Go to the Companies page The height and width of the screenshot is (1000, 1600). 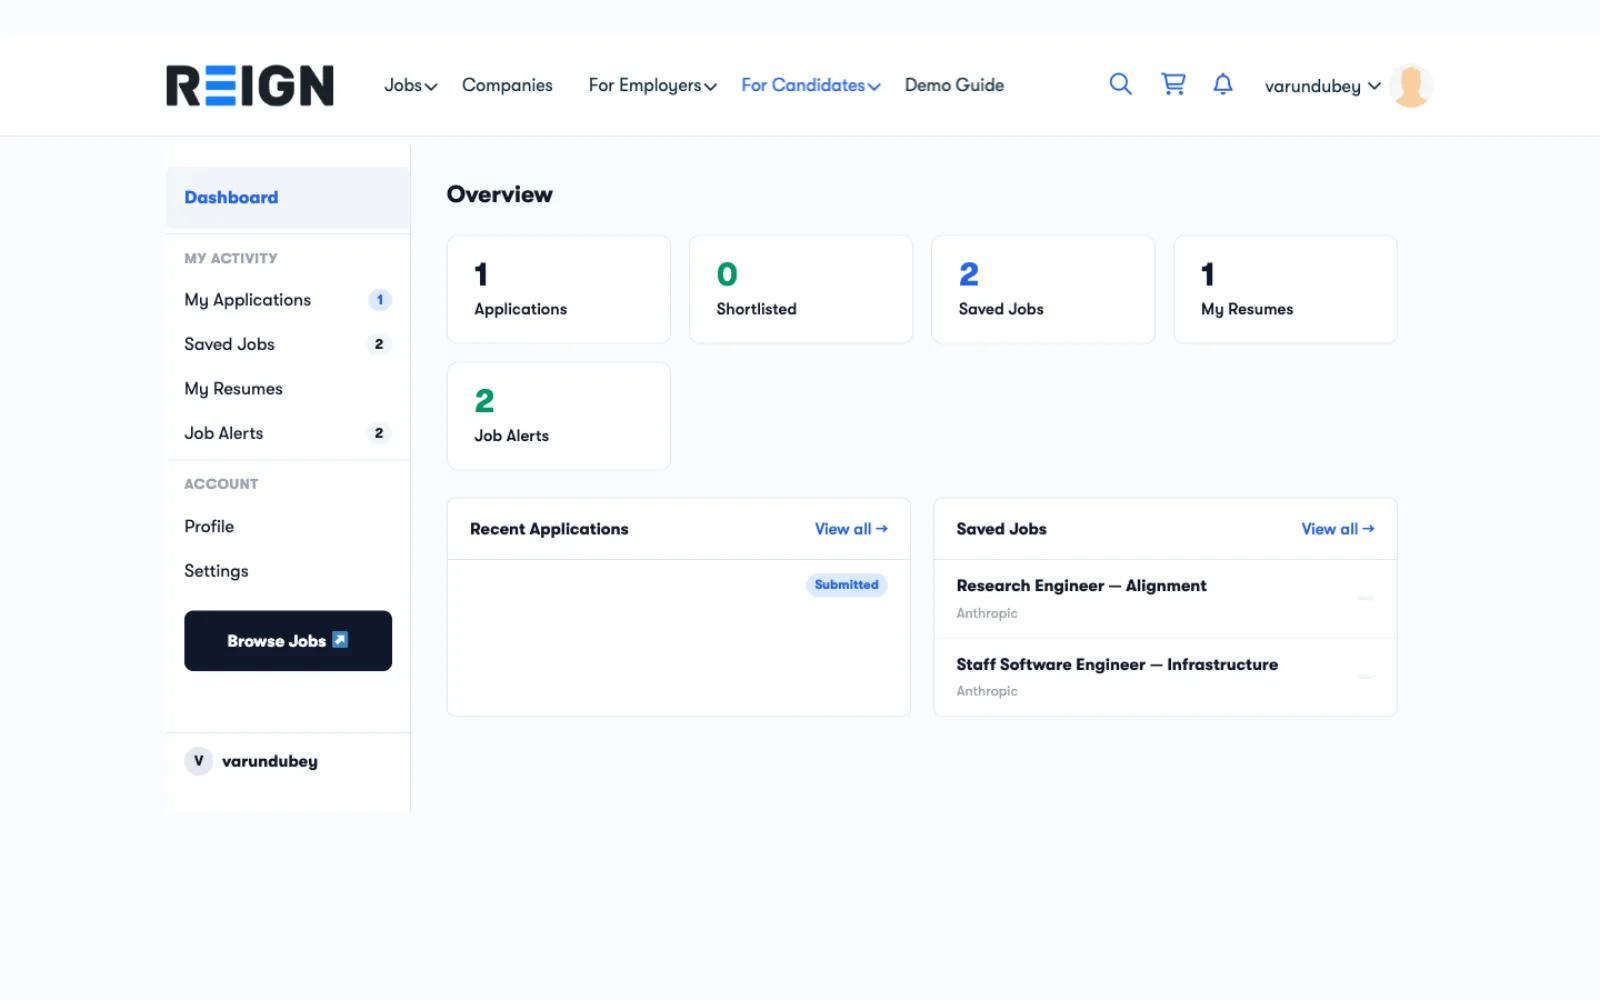tap(507, 86)
